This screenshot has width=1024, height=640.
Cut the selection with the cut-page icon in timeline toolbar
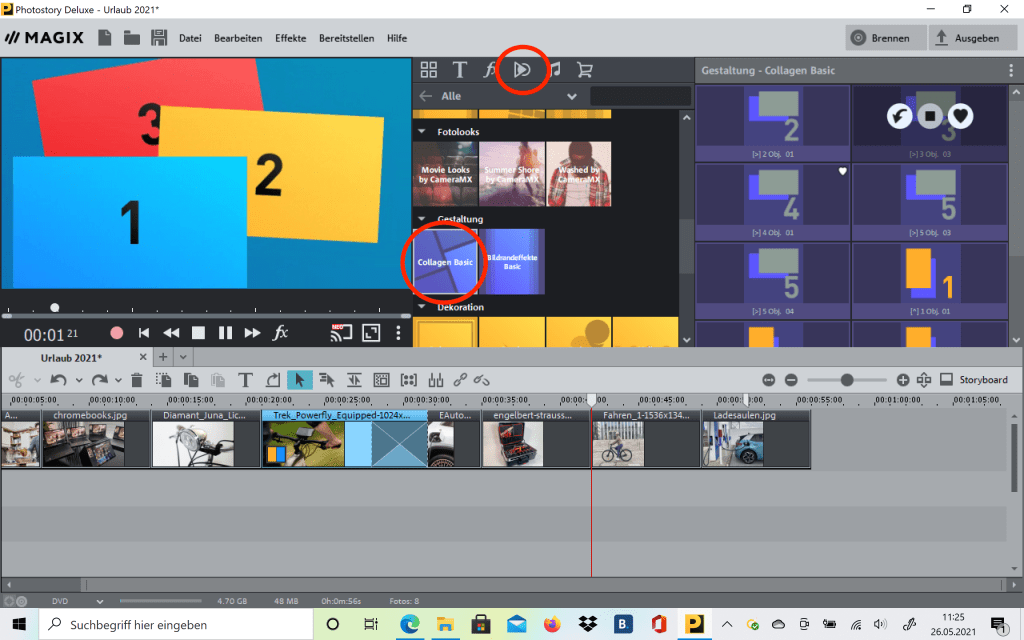(163, 380)
